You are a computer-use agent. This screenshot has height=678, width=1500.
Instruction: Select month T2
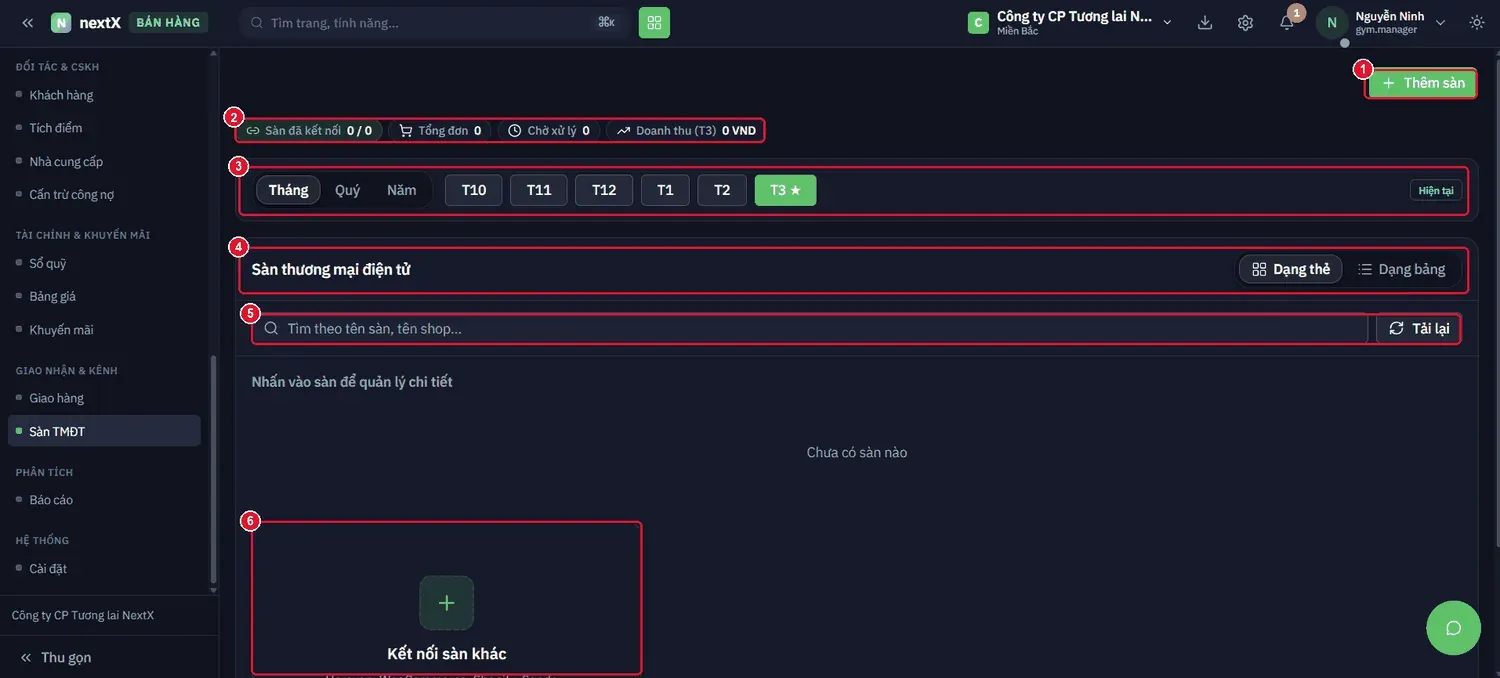coord(722,190)
